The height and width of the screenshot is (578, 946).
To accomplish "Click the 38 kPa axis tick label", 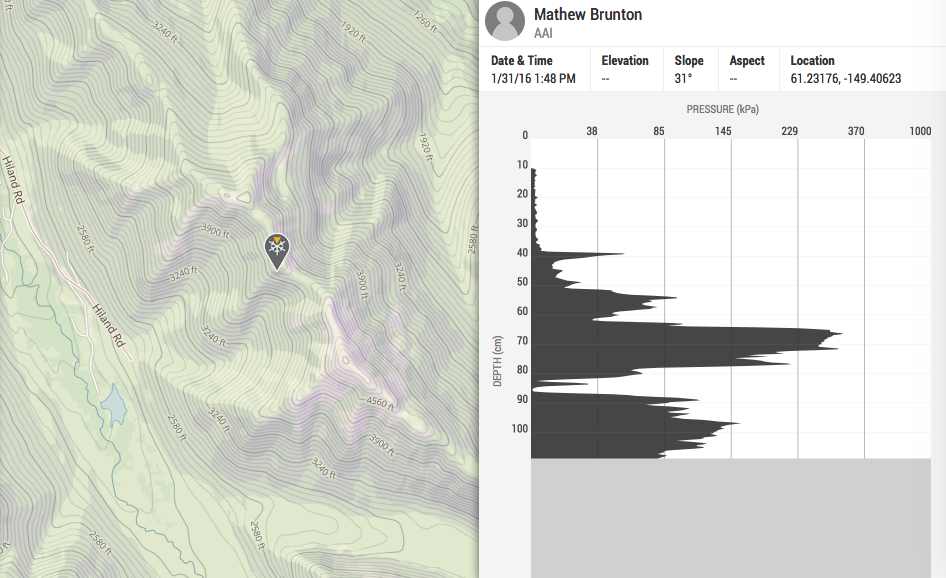I will [592, 131].
